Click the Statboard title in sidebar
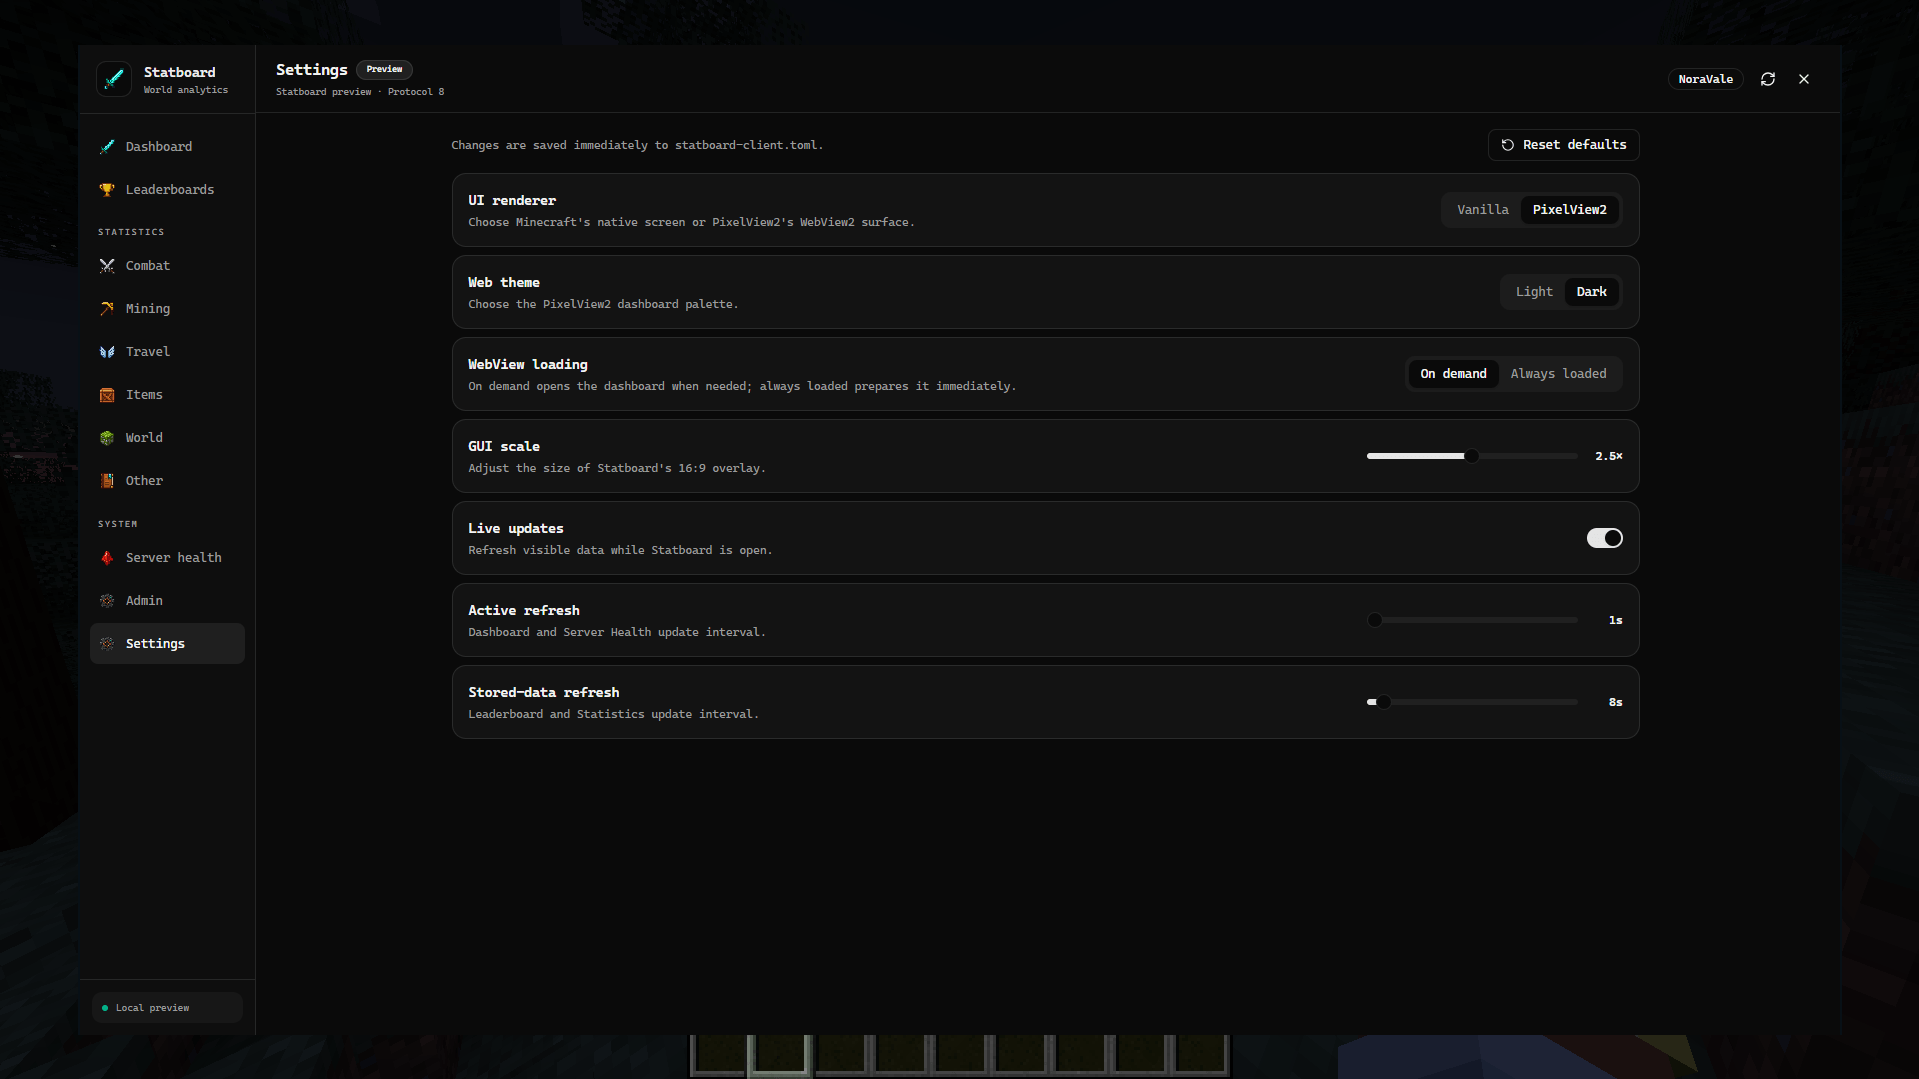Screen dimensions: 1919x1079 coord(179,72)
